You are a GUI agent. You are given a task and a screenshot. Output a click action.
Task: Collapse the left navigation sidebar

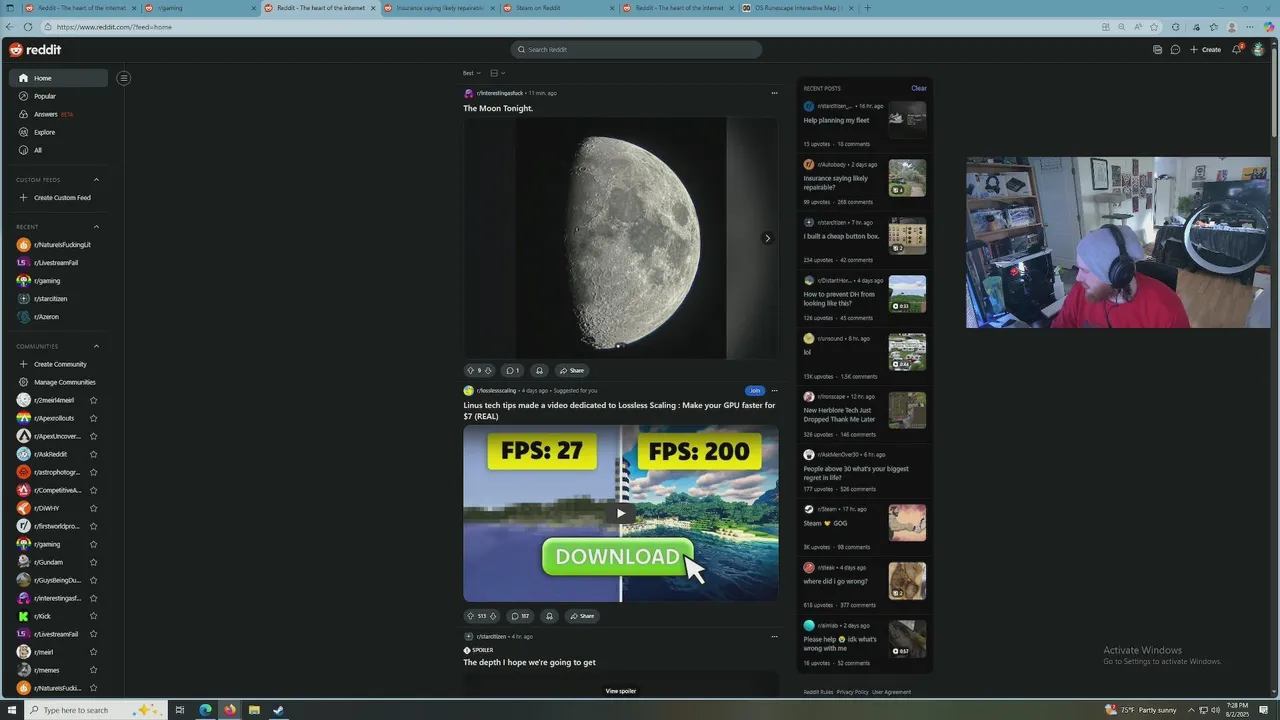pyautogui.click(x=124, y=78)
